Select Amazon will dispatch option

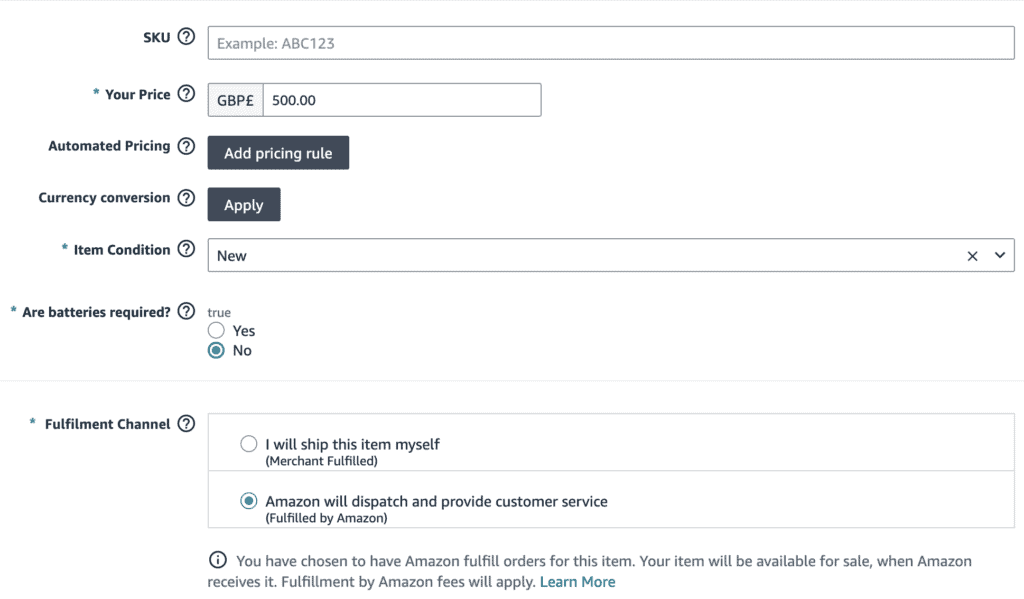point(249,501)
